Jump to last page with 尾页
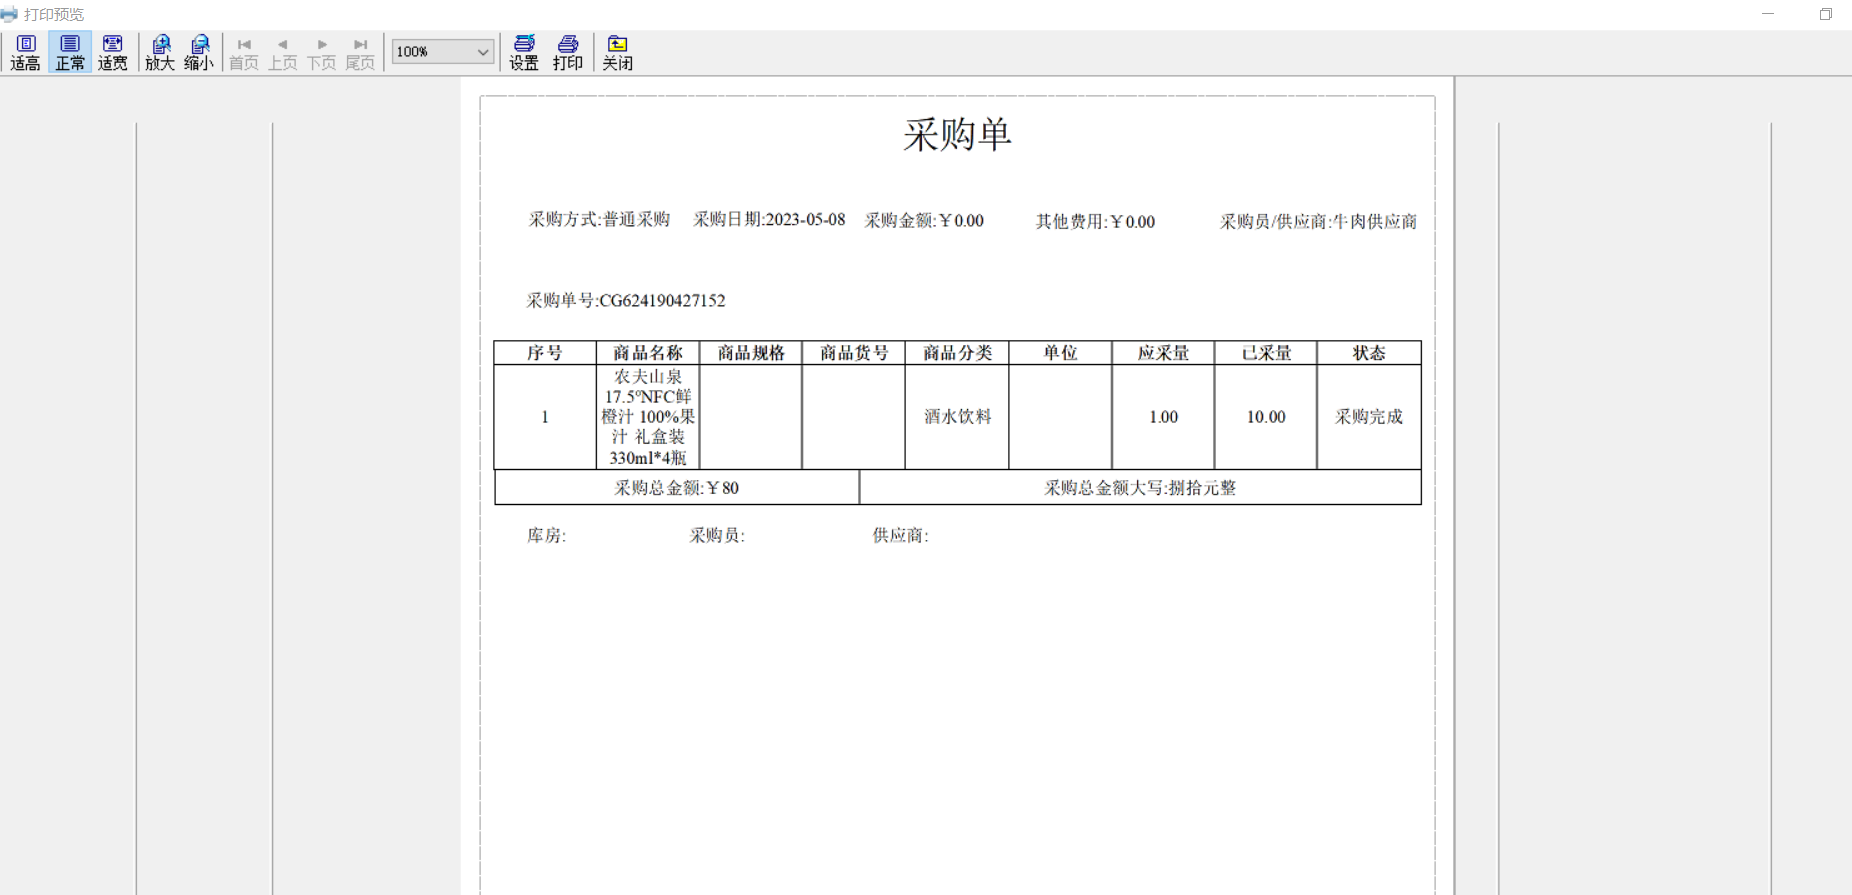Viewport: 1852px width, 895px height. point(360,52)
